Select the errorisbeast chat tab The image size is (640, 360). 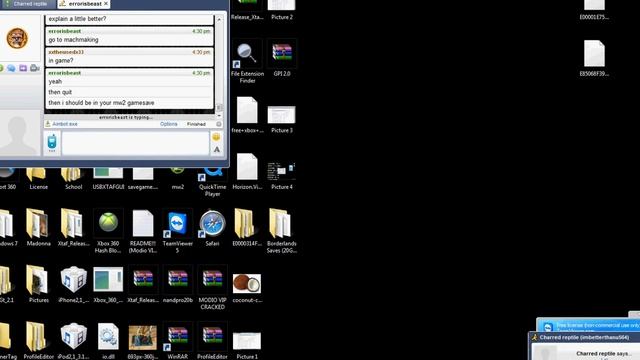(84, 4)
